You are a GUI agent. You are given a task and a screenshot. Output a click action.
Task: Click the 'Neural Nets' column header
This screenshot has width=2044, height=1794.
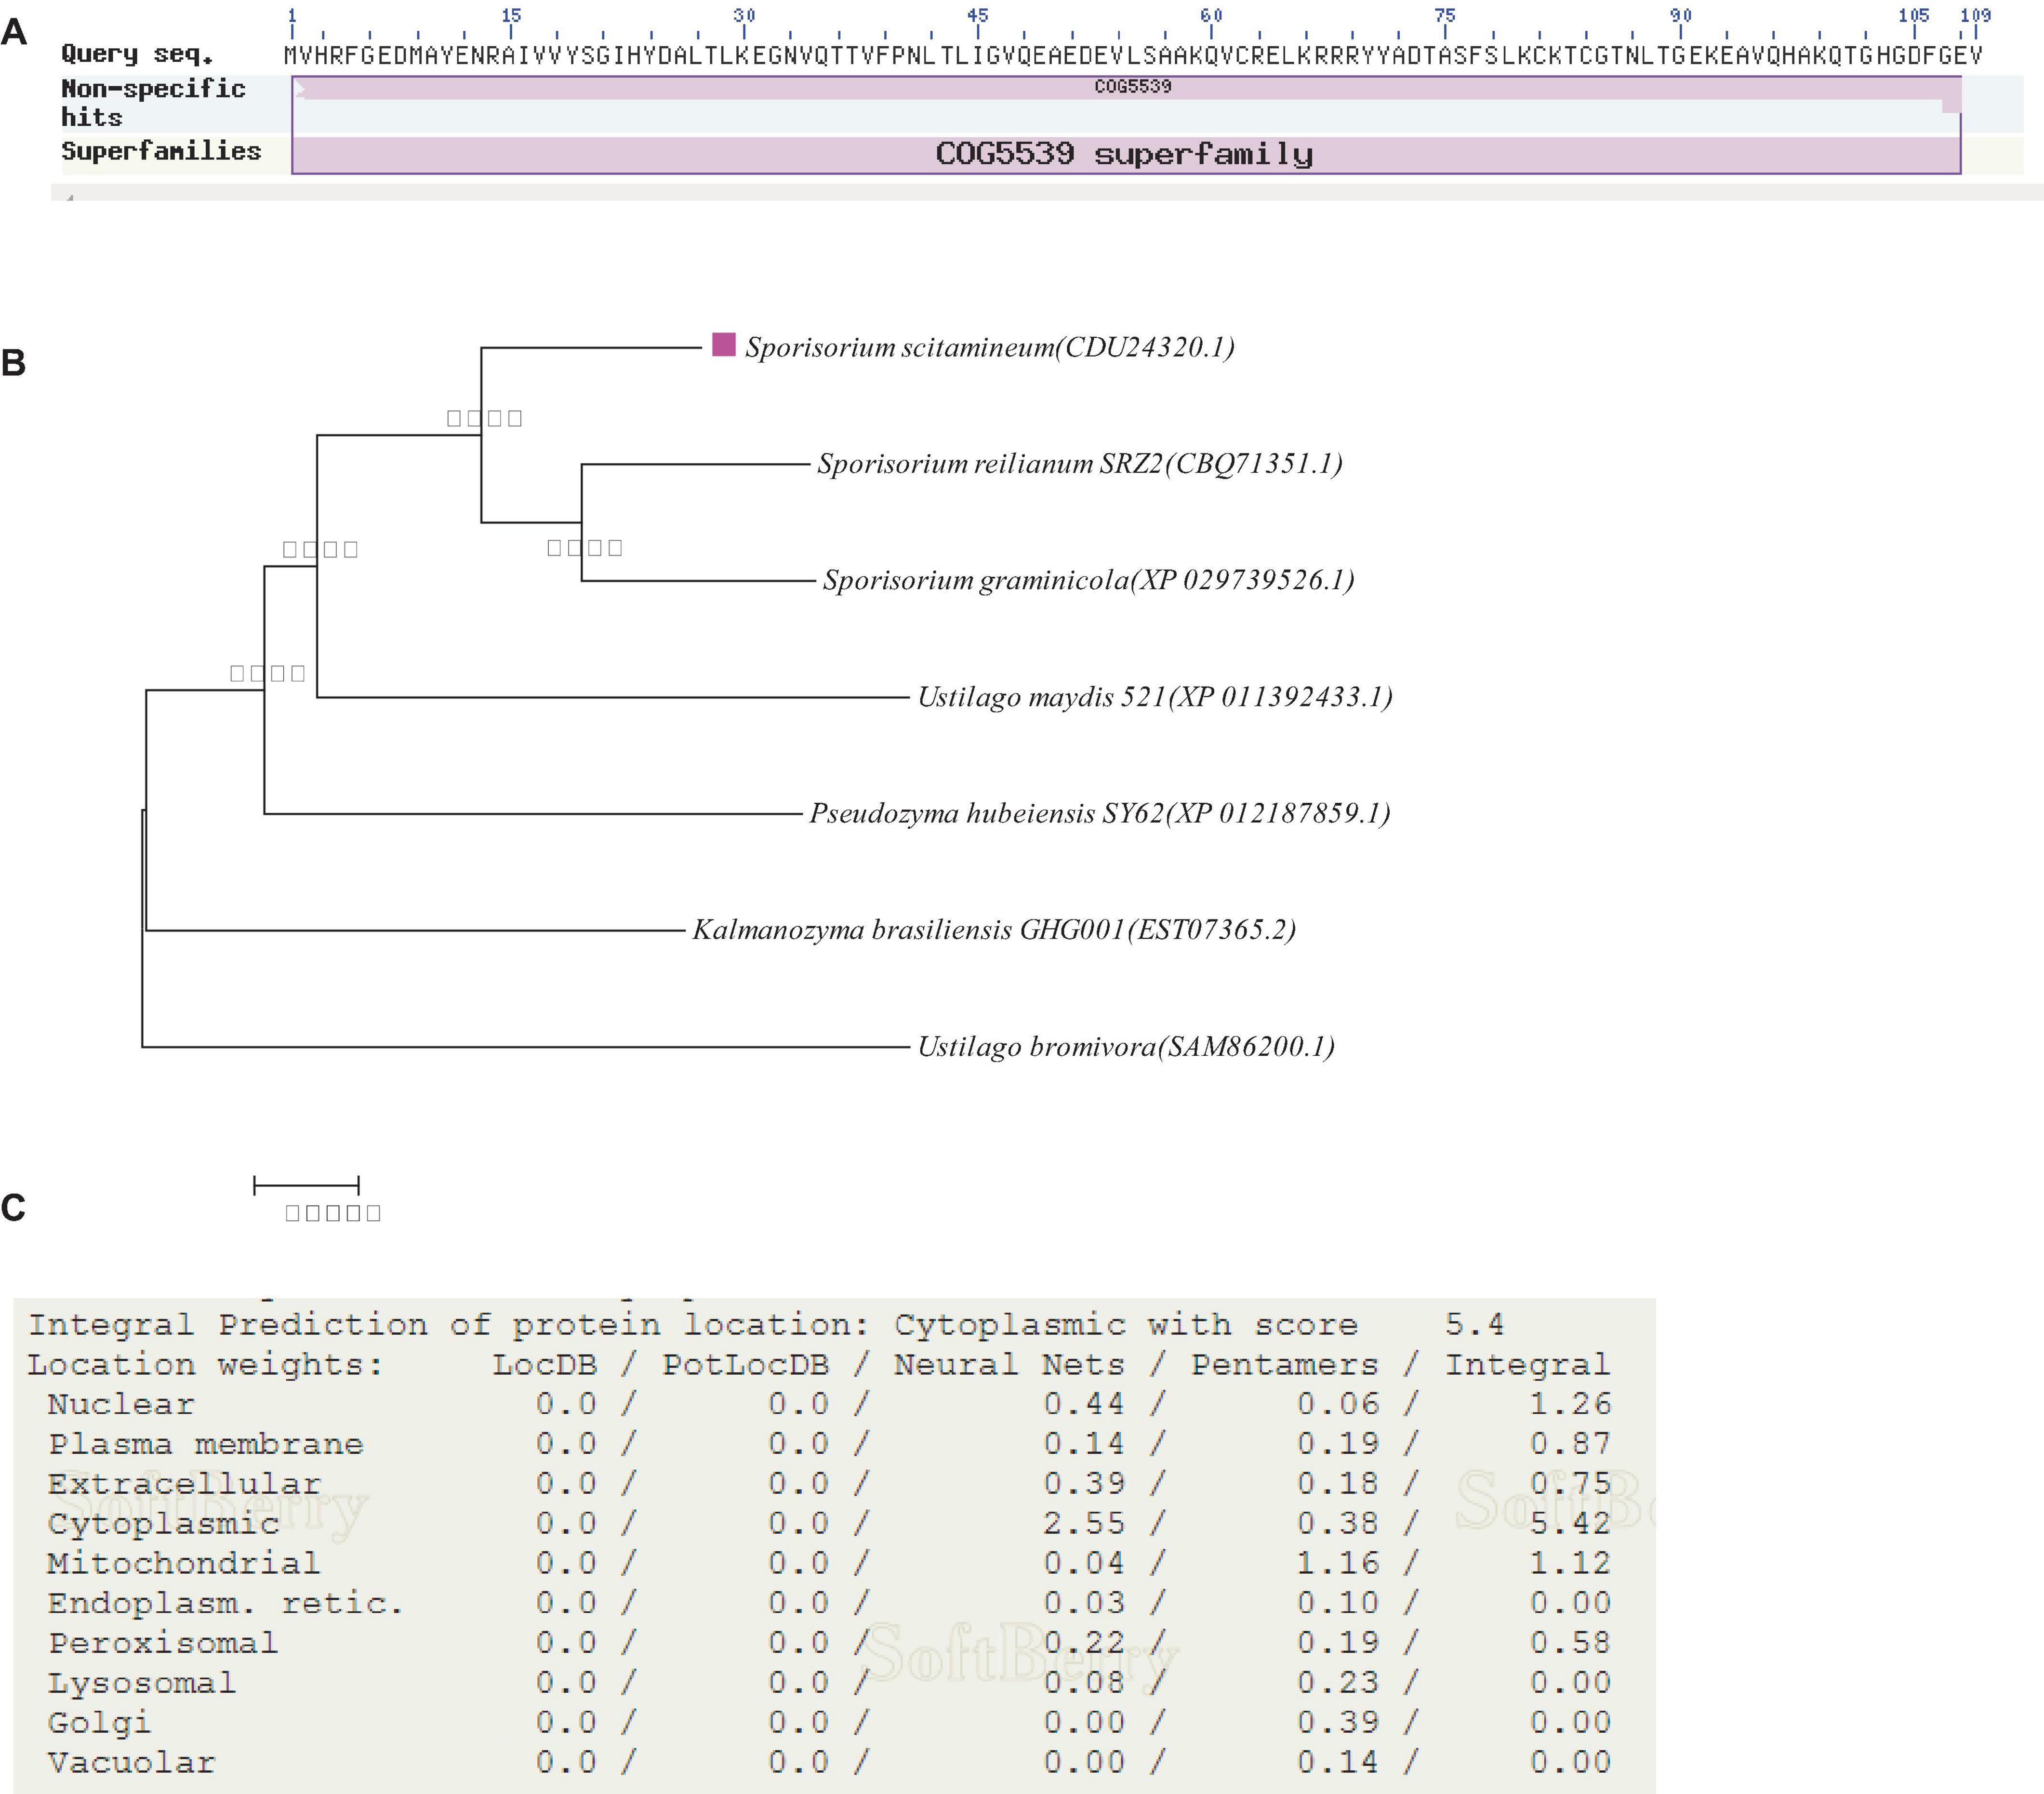(x=1009, y=1365)
